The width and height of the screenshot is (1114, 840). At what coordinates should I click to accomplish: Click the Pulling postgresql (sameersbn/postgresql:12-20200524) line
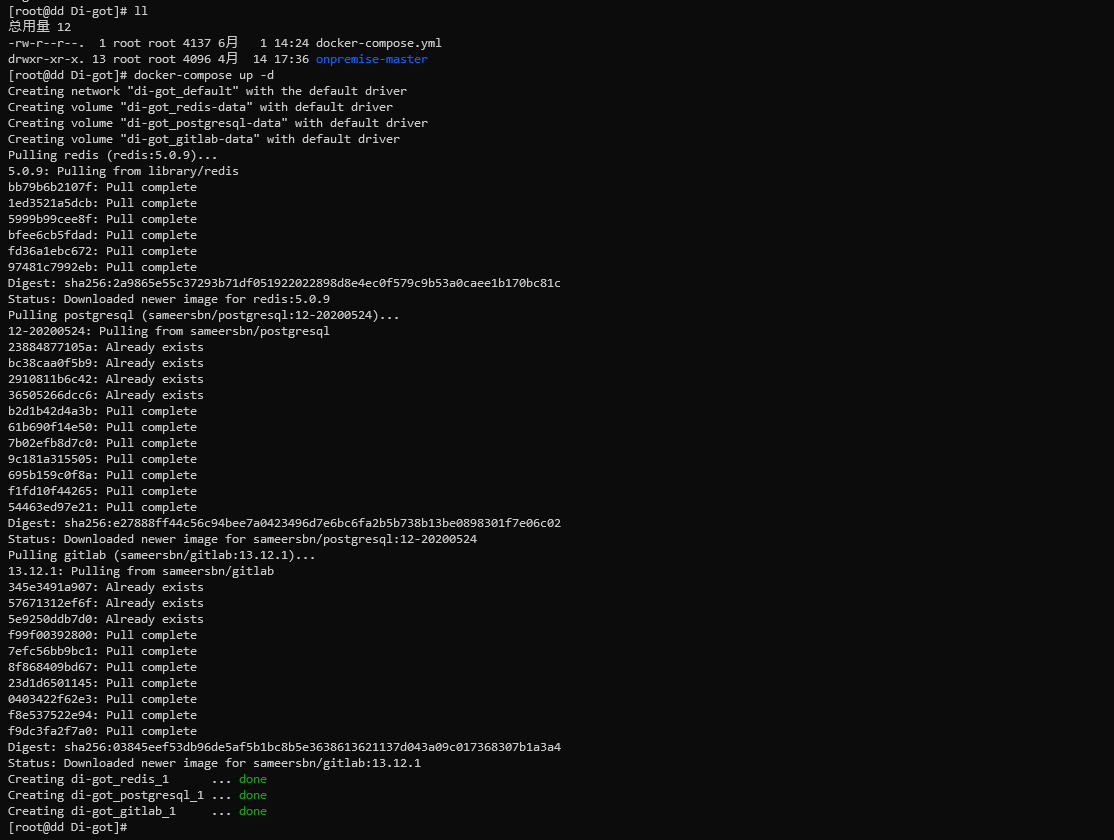[x=204, y=315]
